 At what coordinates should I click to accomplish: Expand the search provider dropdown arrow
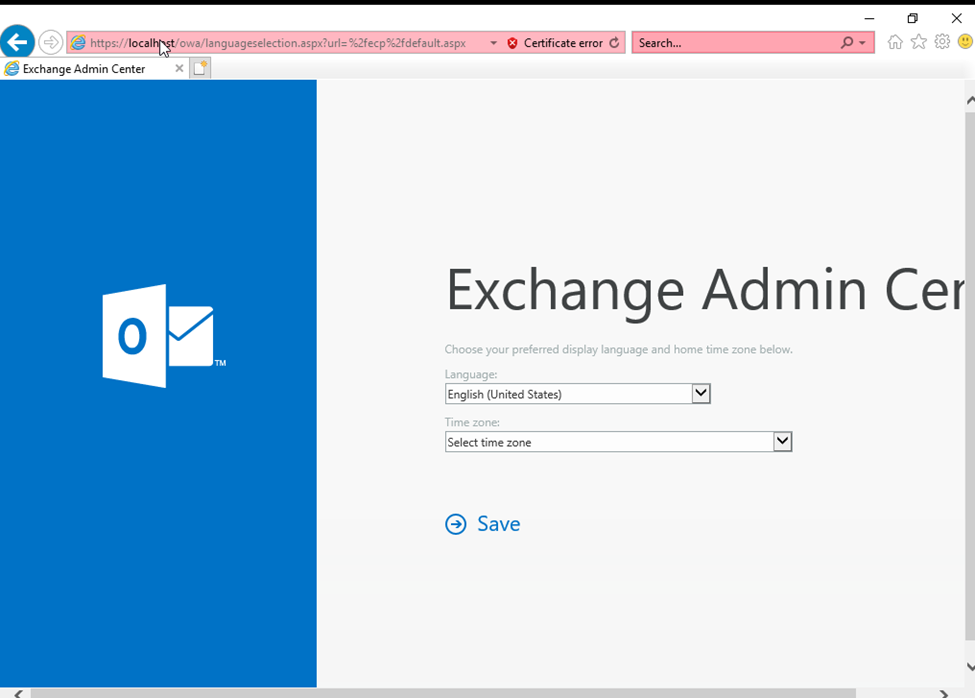[x=862, y=43]
